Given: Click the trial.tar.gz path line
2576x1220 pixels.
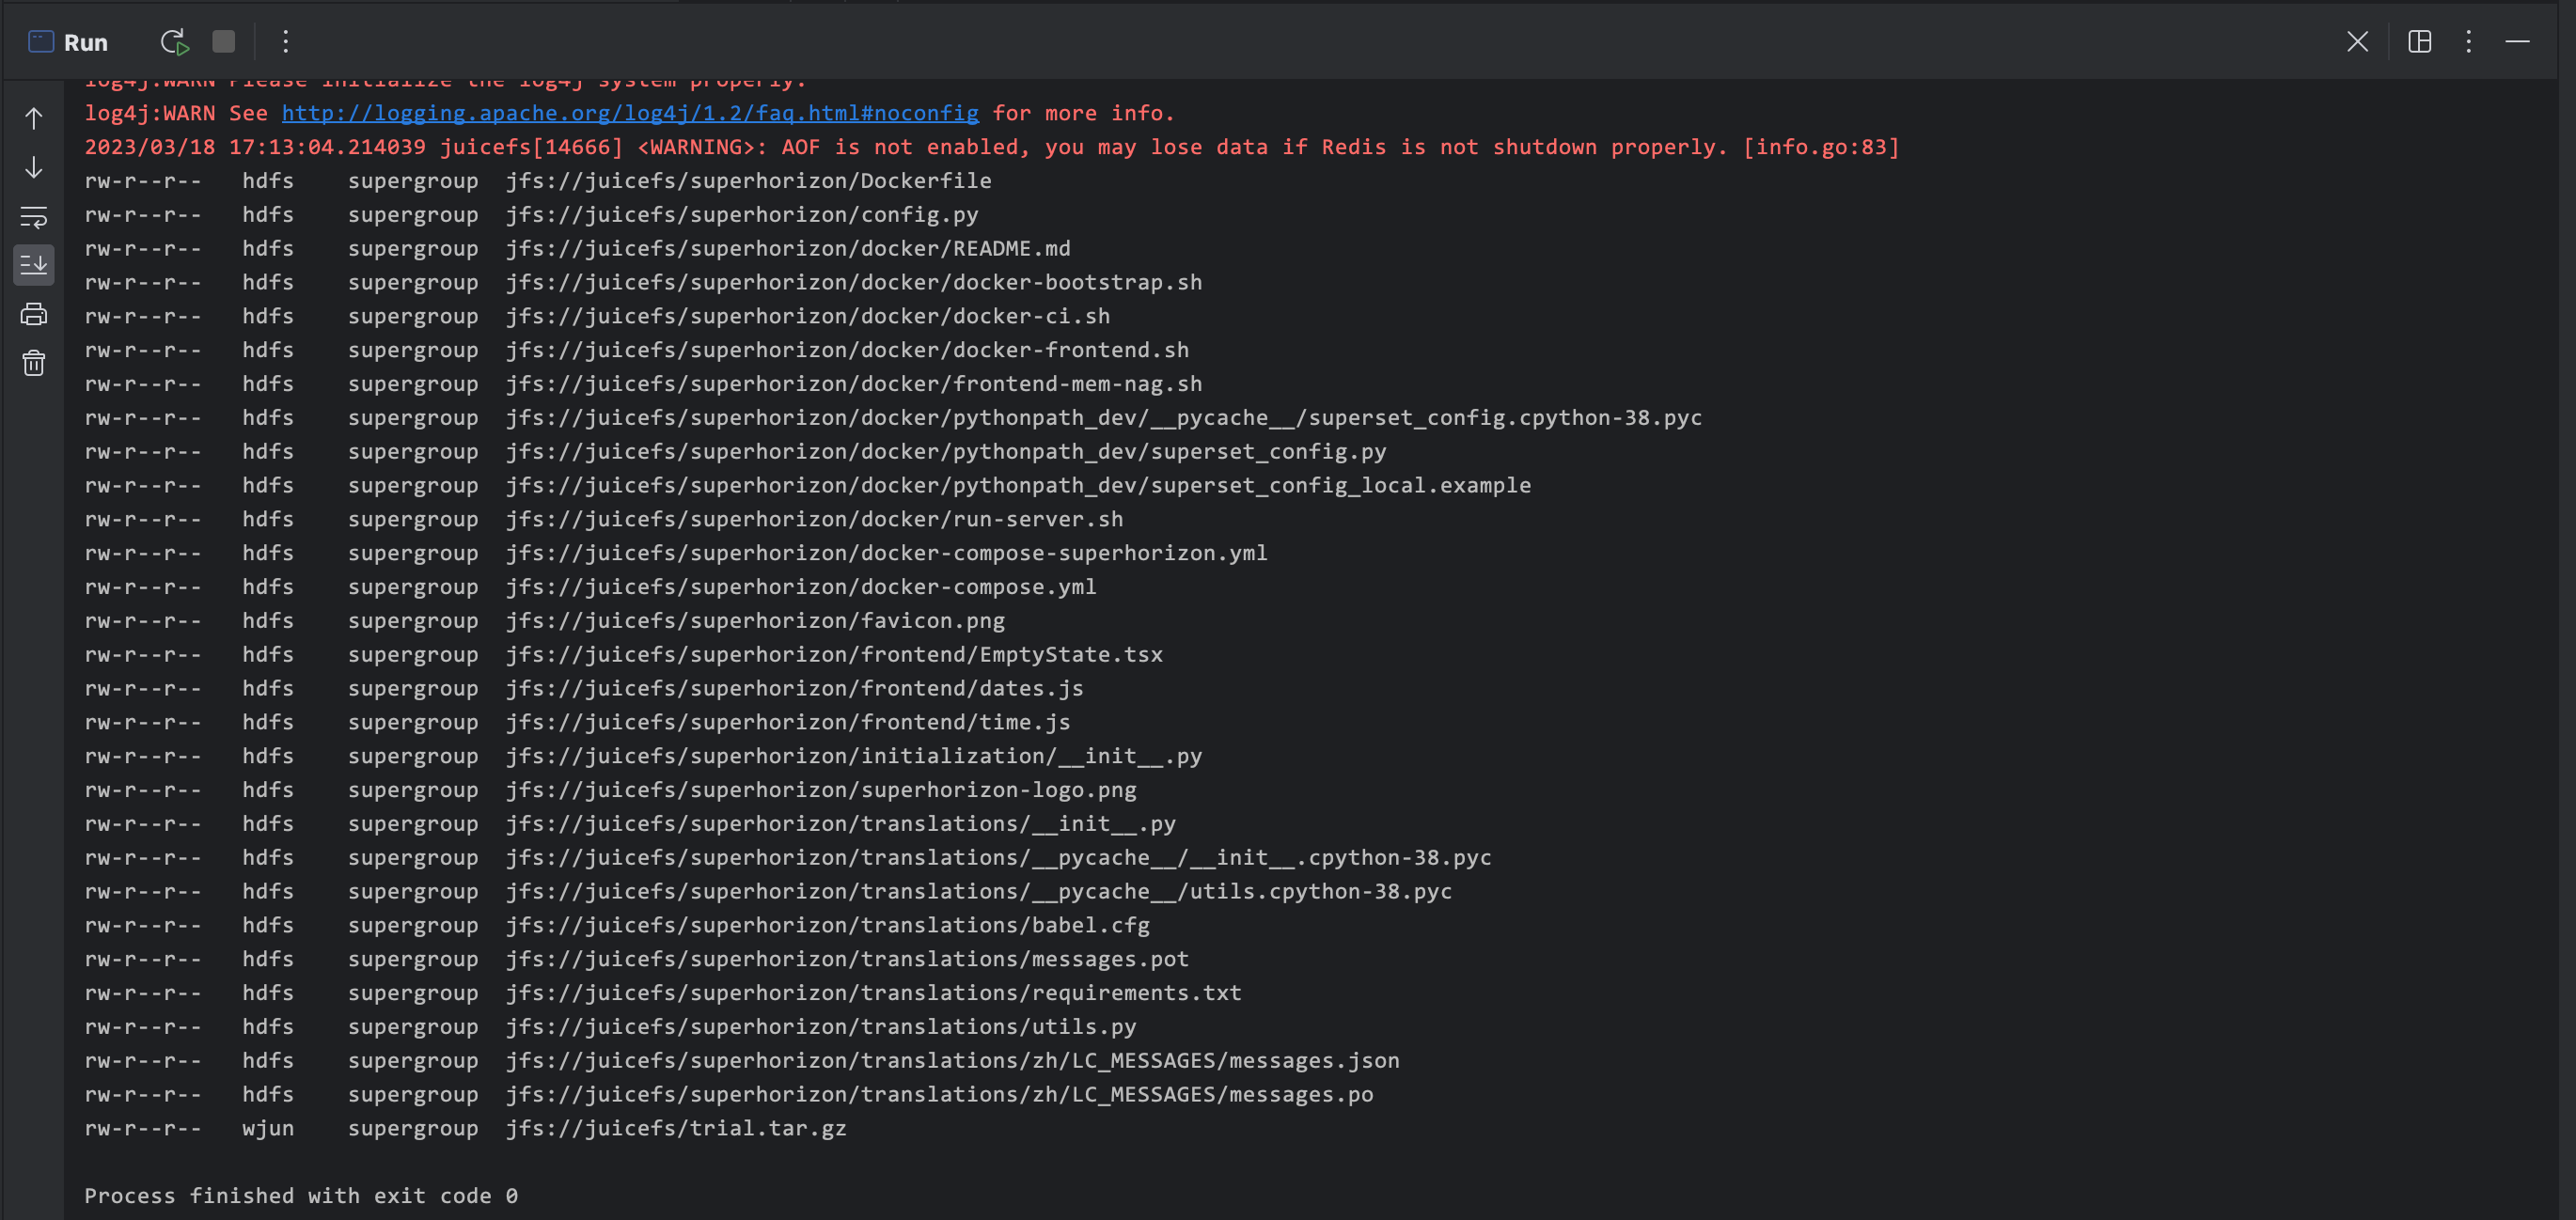Looking at the screenshot, I should [675, 1128].
